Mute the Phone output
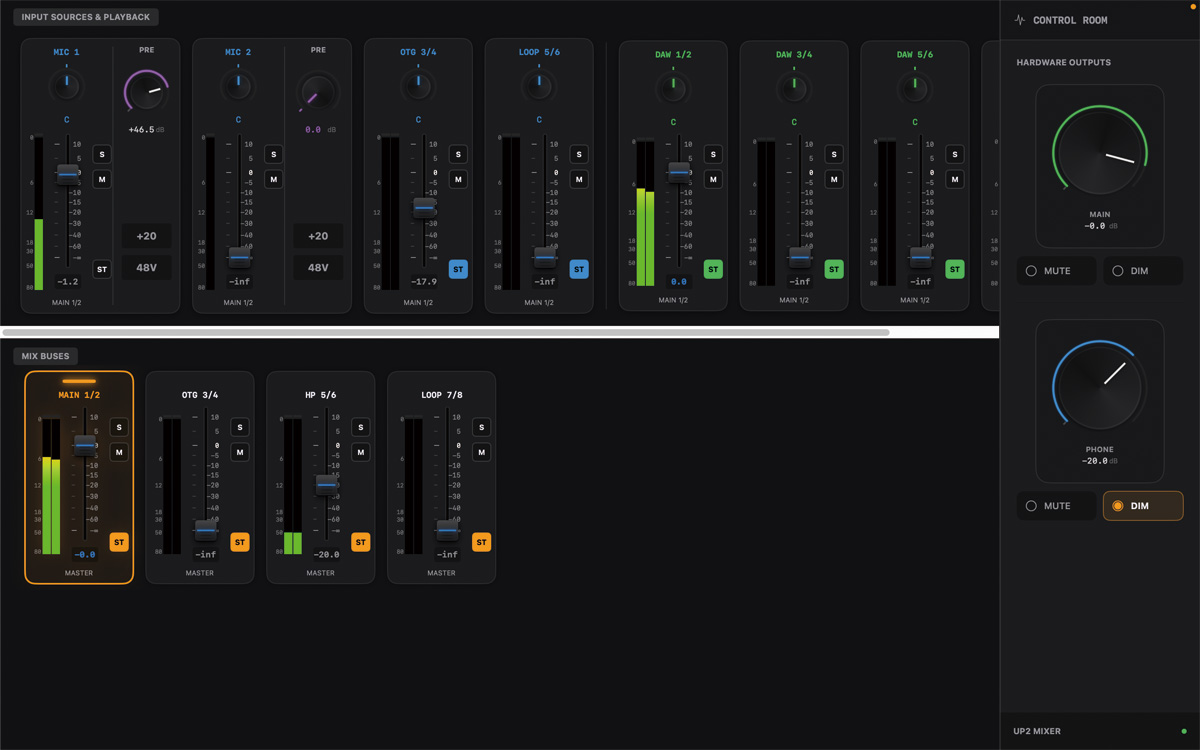The image size is (1200, 750). click(1057, 506)
